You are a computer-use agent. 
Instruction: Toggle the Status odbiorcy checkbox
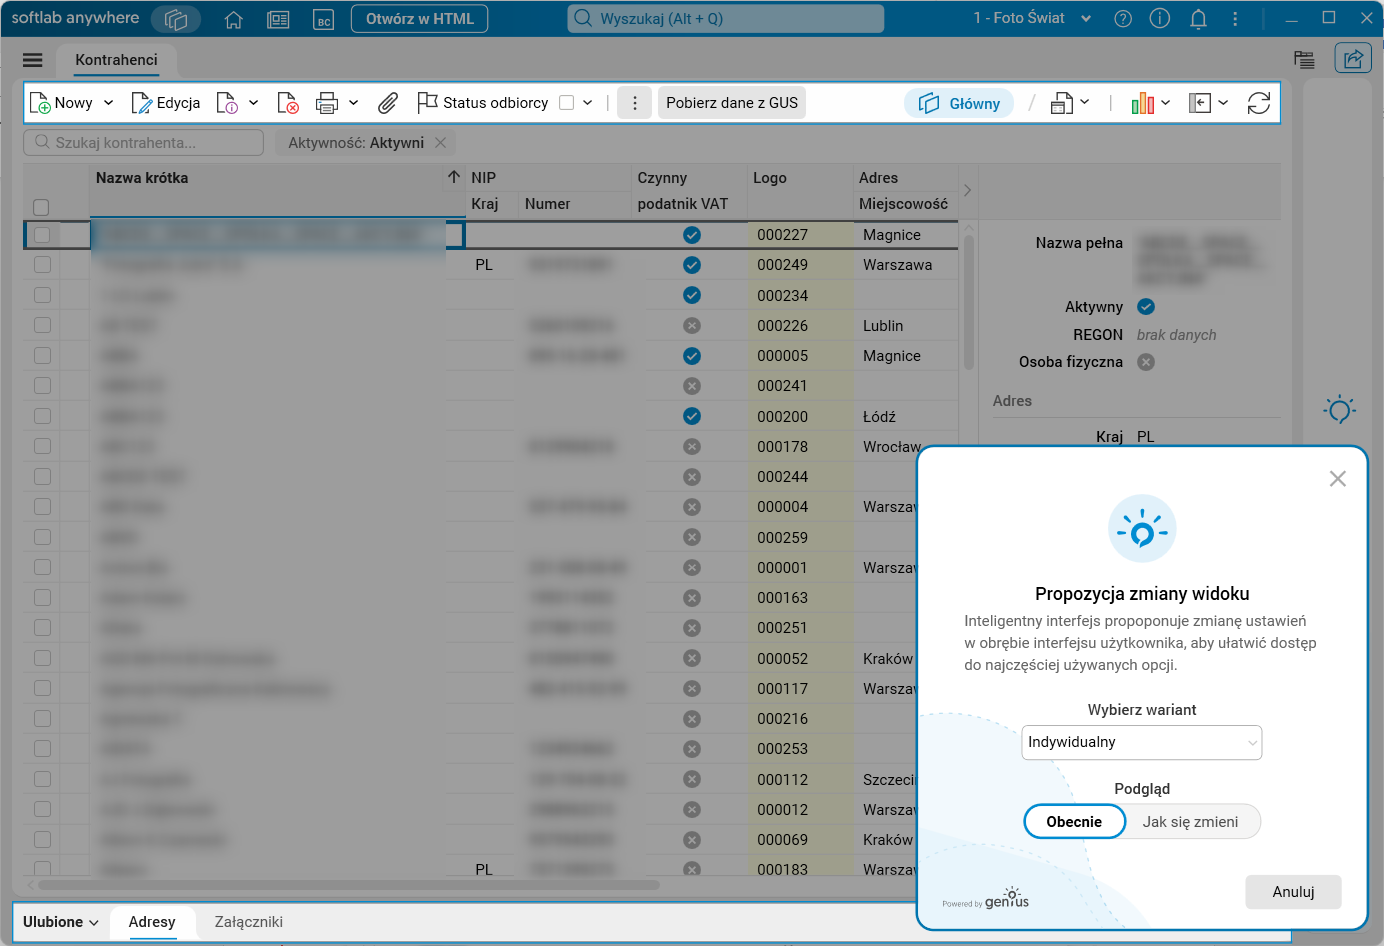[567, 103]
